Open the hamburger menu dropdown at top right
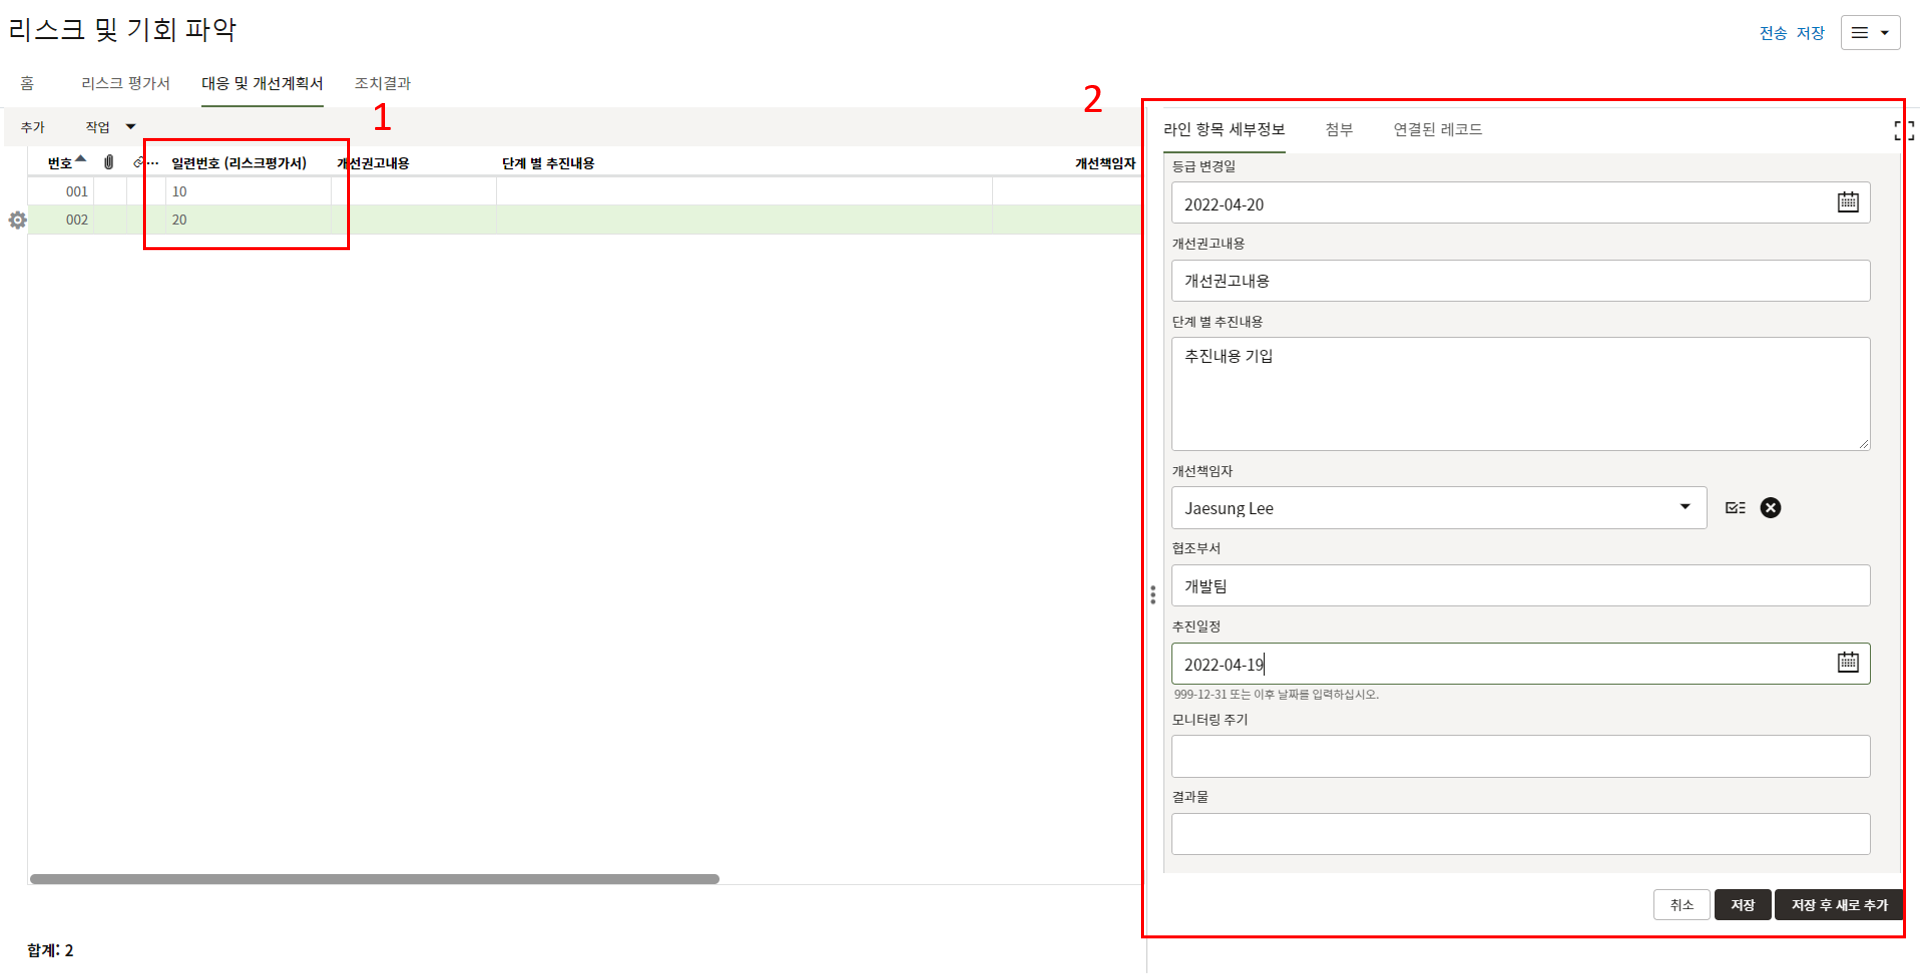 point(1869,33)
